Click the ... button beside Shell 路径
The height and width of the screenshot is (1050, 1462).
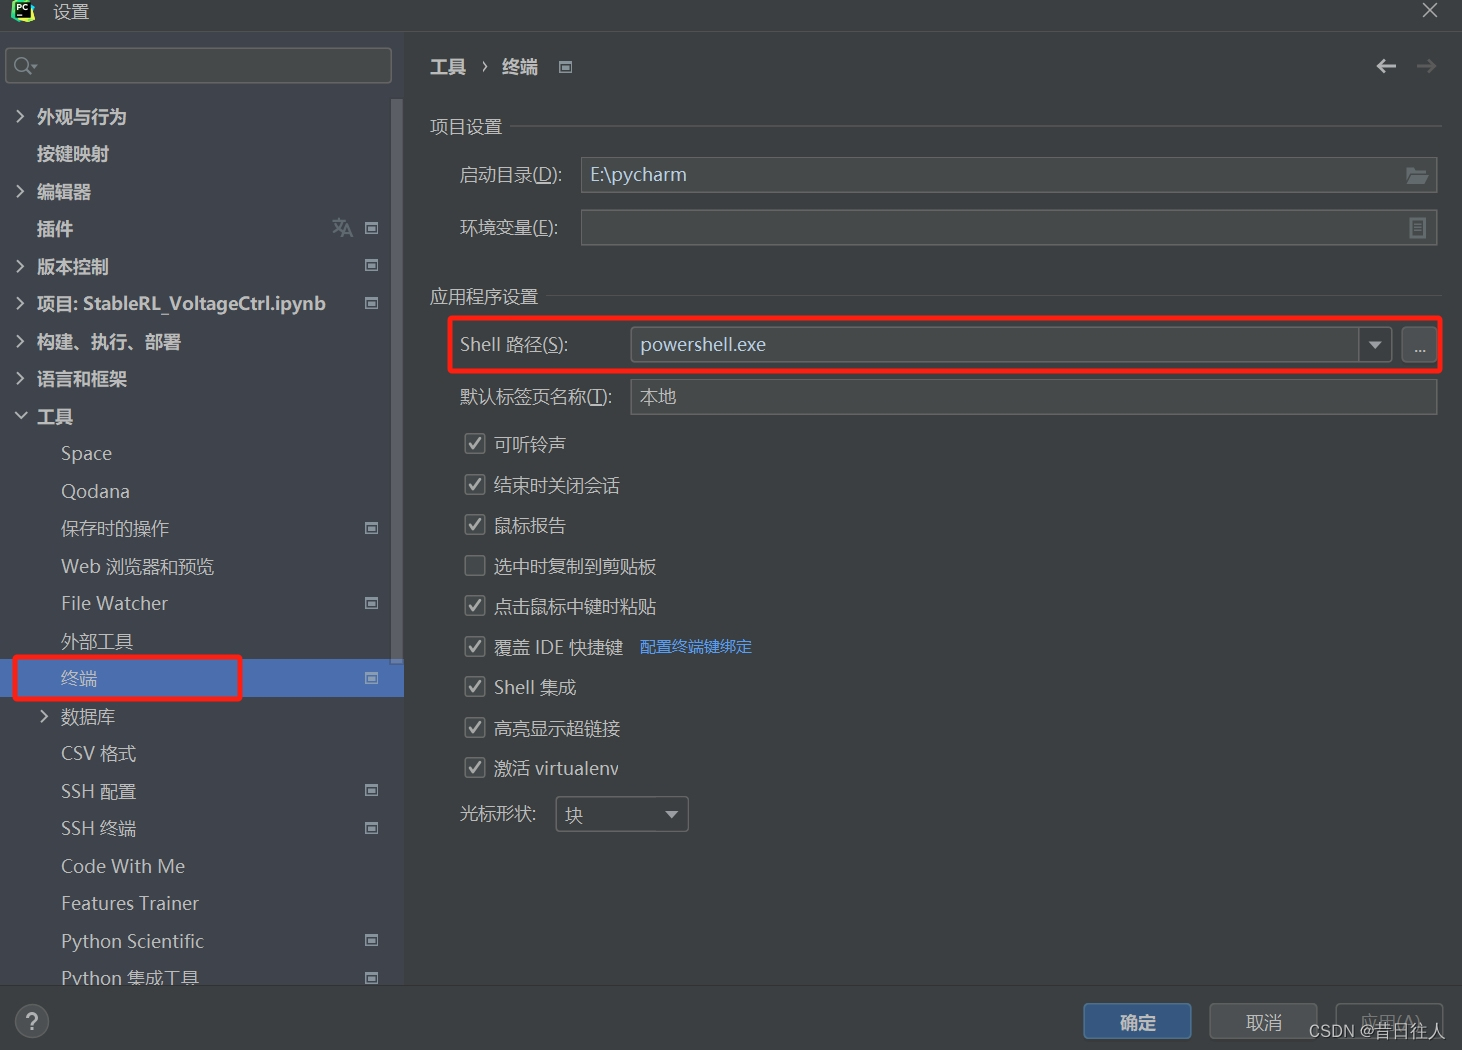point(1419,345)
